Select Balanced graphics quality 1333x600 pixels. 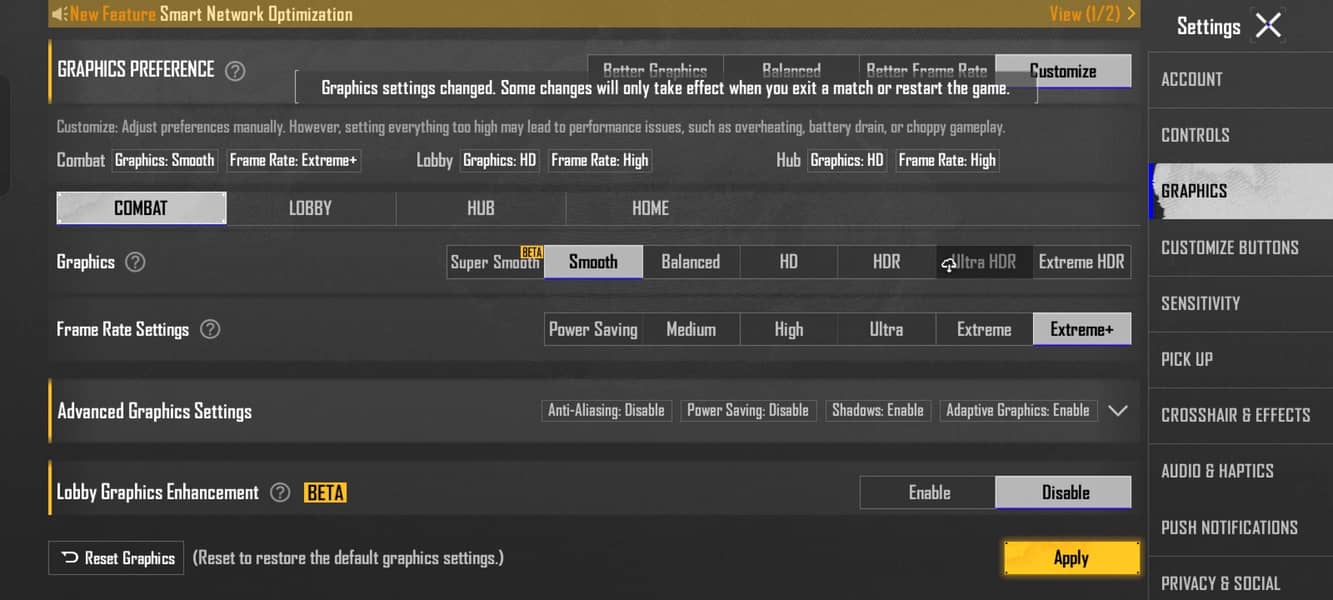pyautogui.click(x=690, y=262)
